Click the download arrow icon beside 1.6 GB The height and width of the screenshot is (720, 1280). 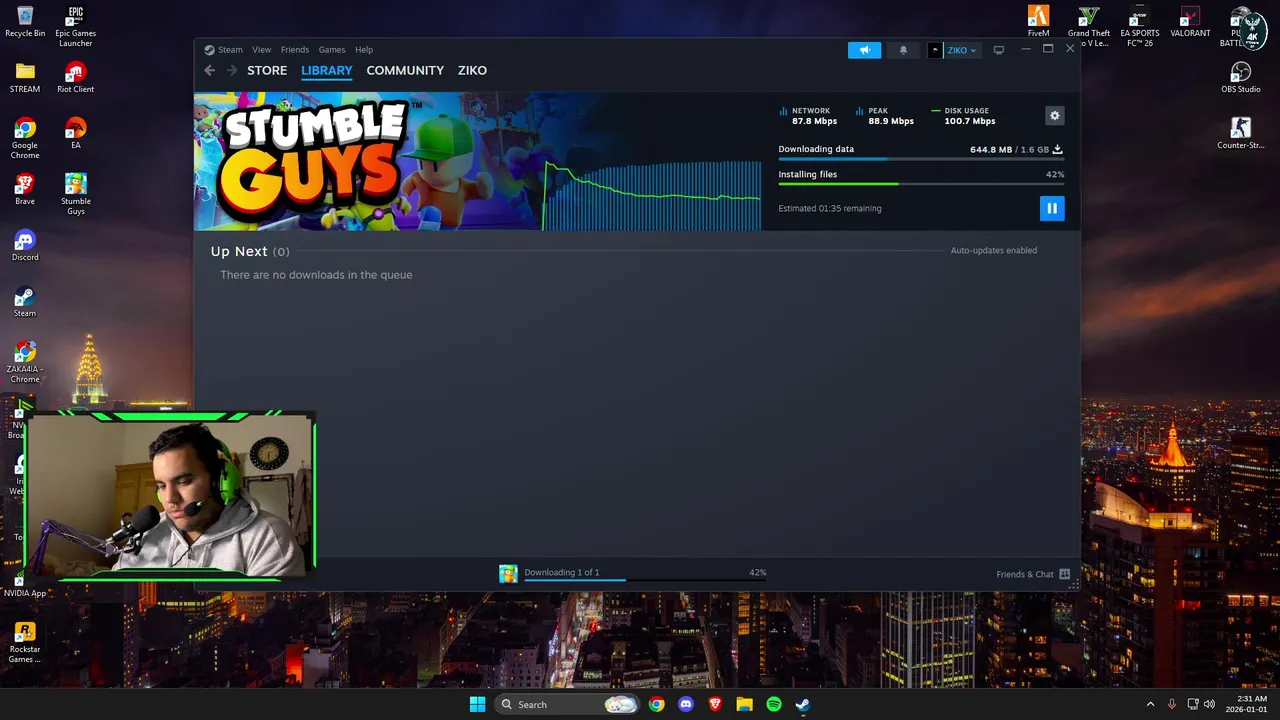[x=1058, y=149]
